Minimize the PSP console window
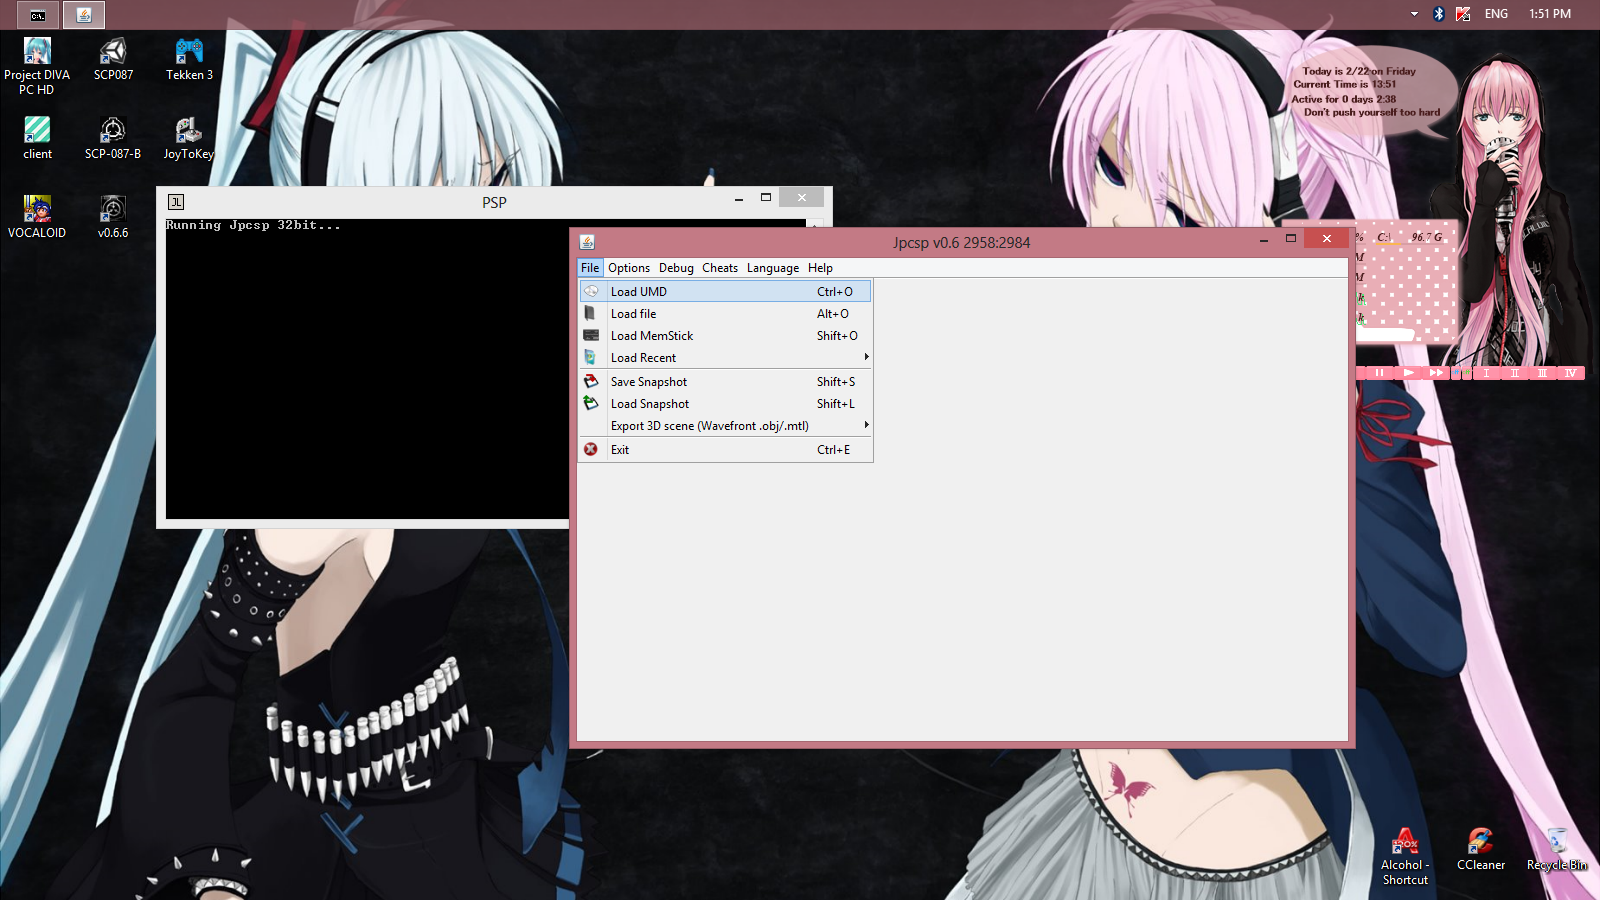The height and width of the screenshot is (900, 1600). coord(739,199)
